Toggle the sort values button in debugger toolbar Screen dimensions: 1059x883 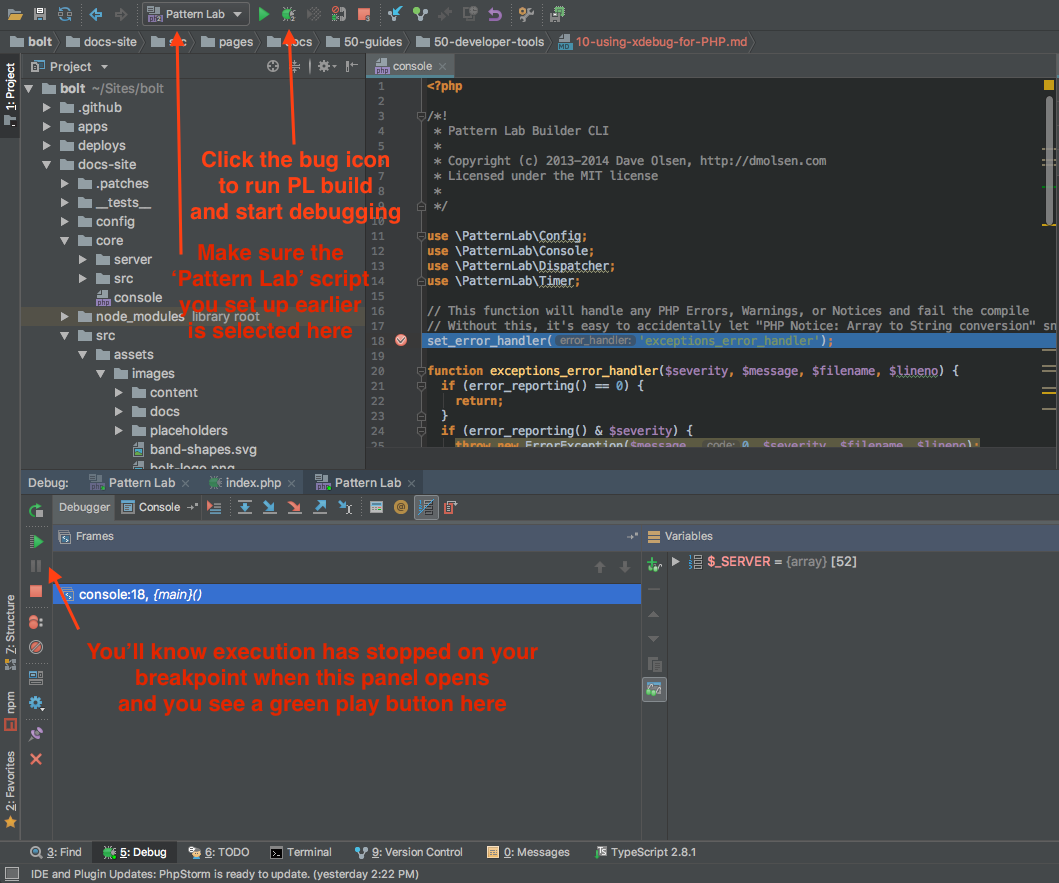point(426,507)
